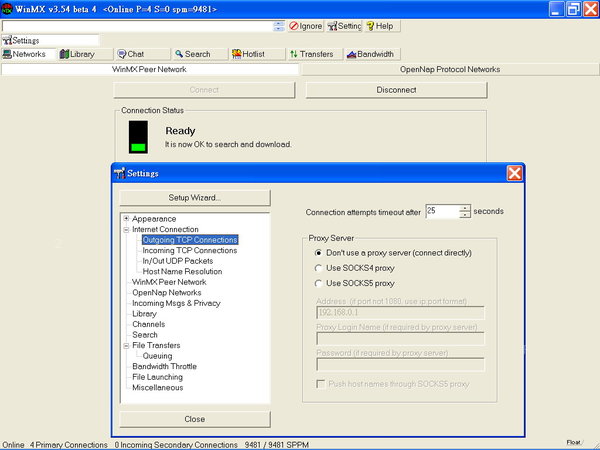Image resolution: width=600 pixels, height=450 pixels.
Task: Click the proxy Address field
Action: pos(400,313)
